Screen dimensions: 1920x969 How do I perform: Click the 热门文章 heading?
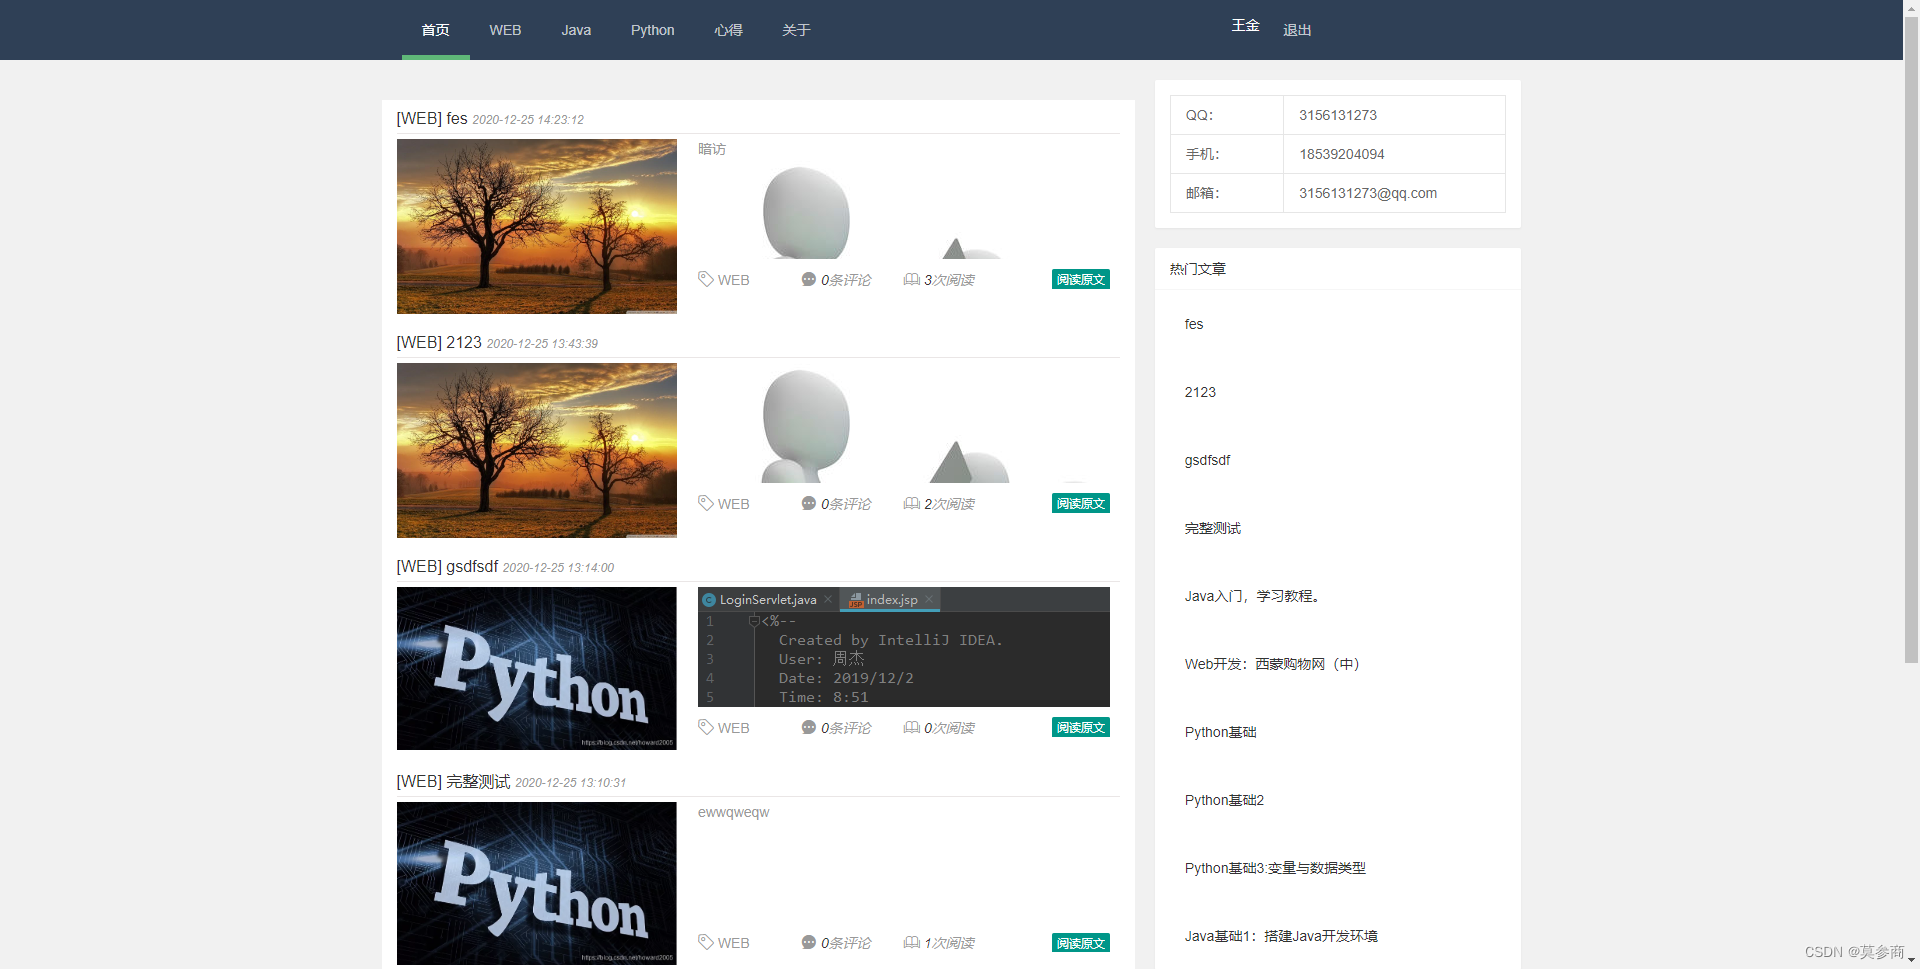(1197, 269)
